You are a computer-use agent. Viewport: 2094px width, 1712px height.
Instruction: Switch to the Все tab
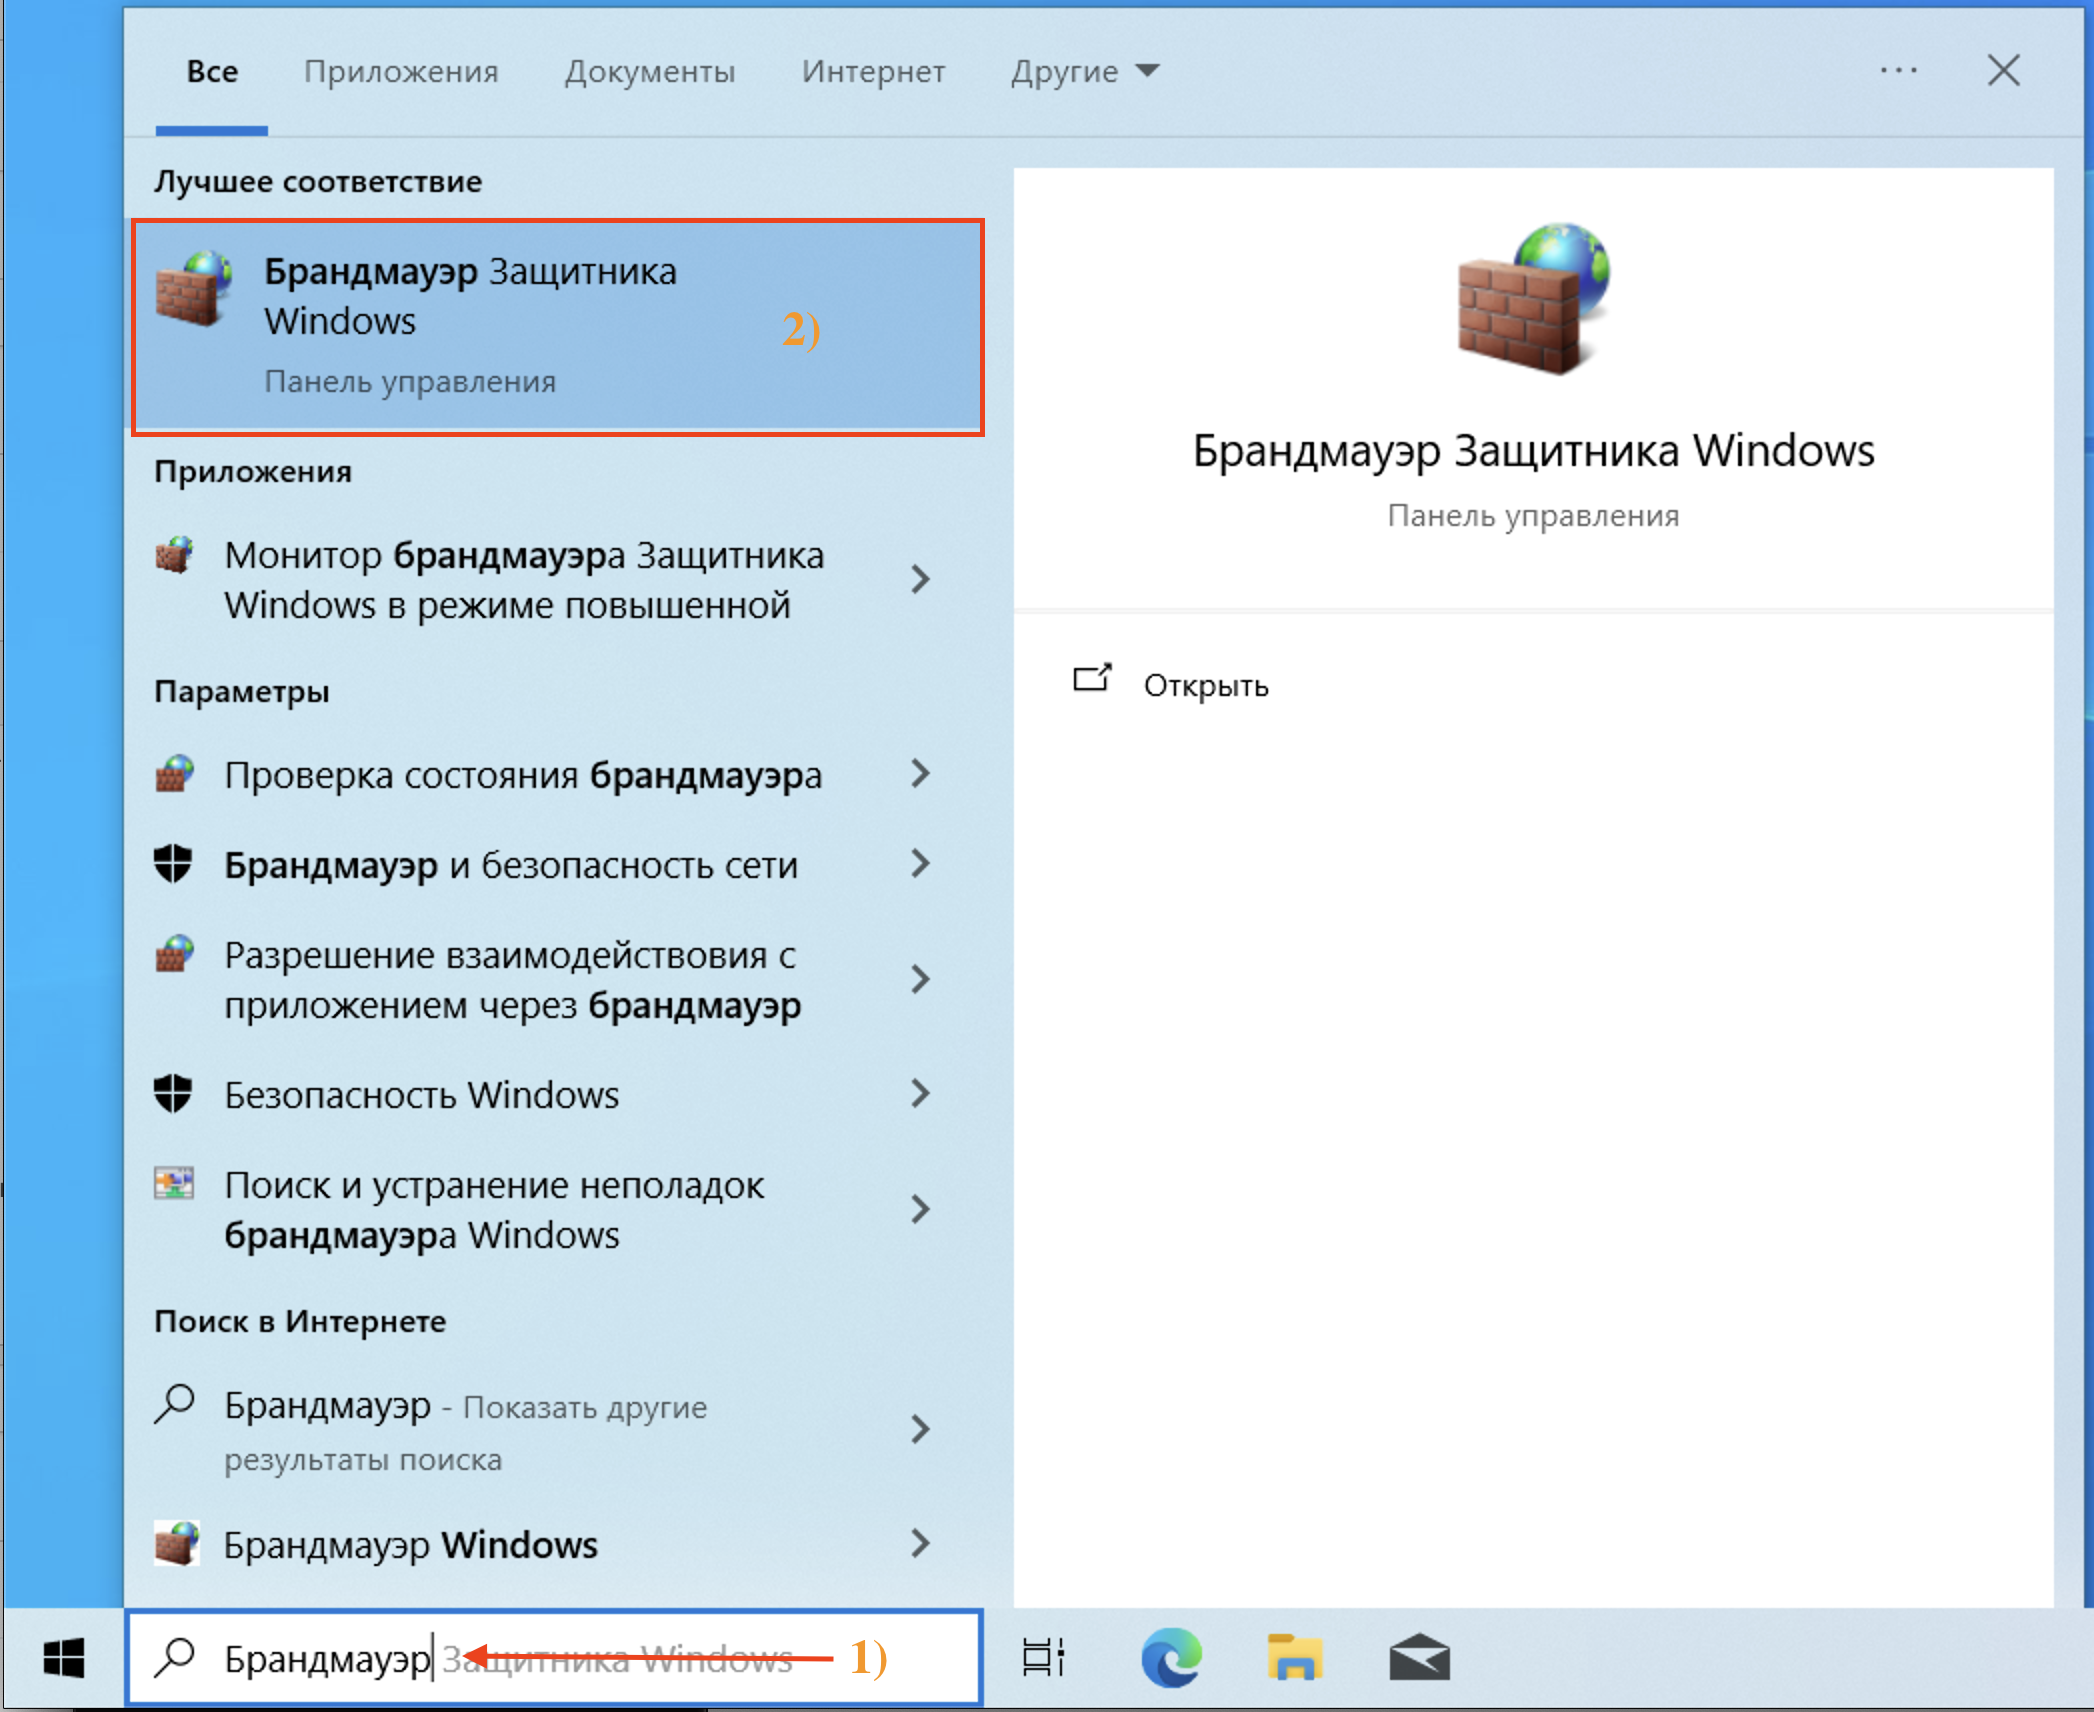(x=212, y=71)
